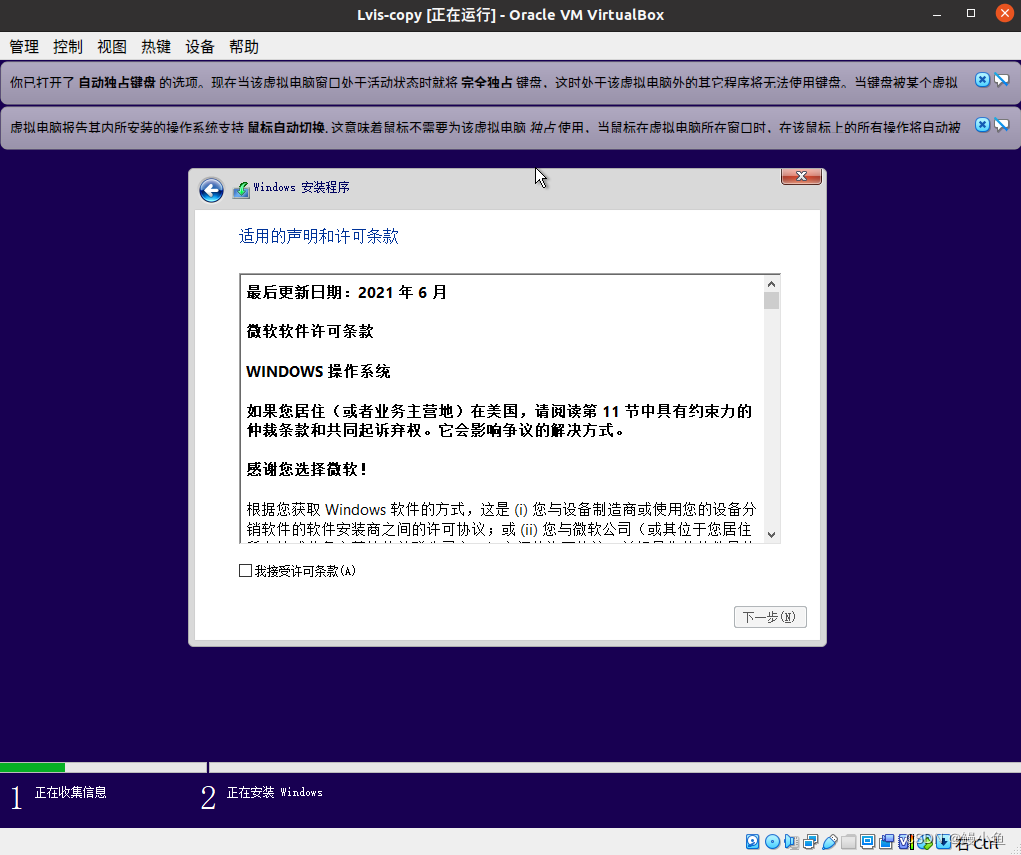The image size is (1021, 855).
Task: Dismiss the mouse integration notification
Action: pos(982,125)
